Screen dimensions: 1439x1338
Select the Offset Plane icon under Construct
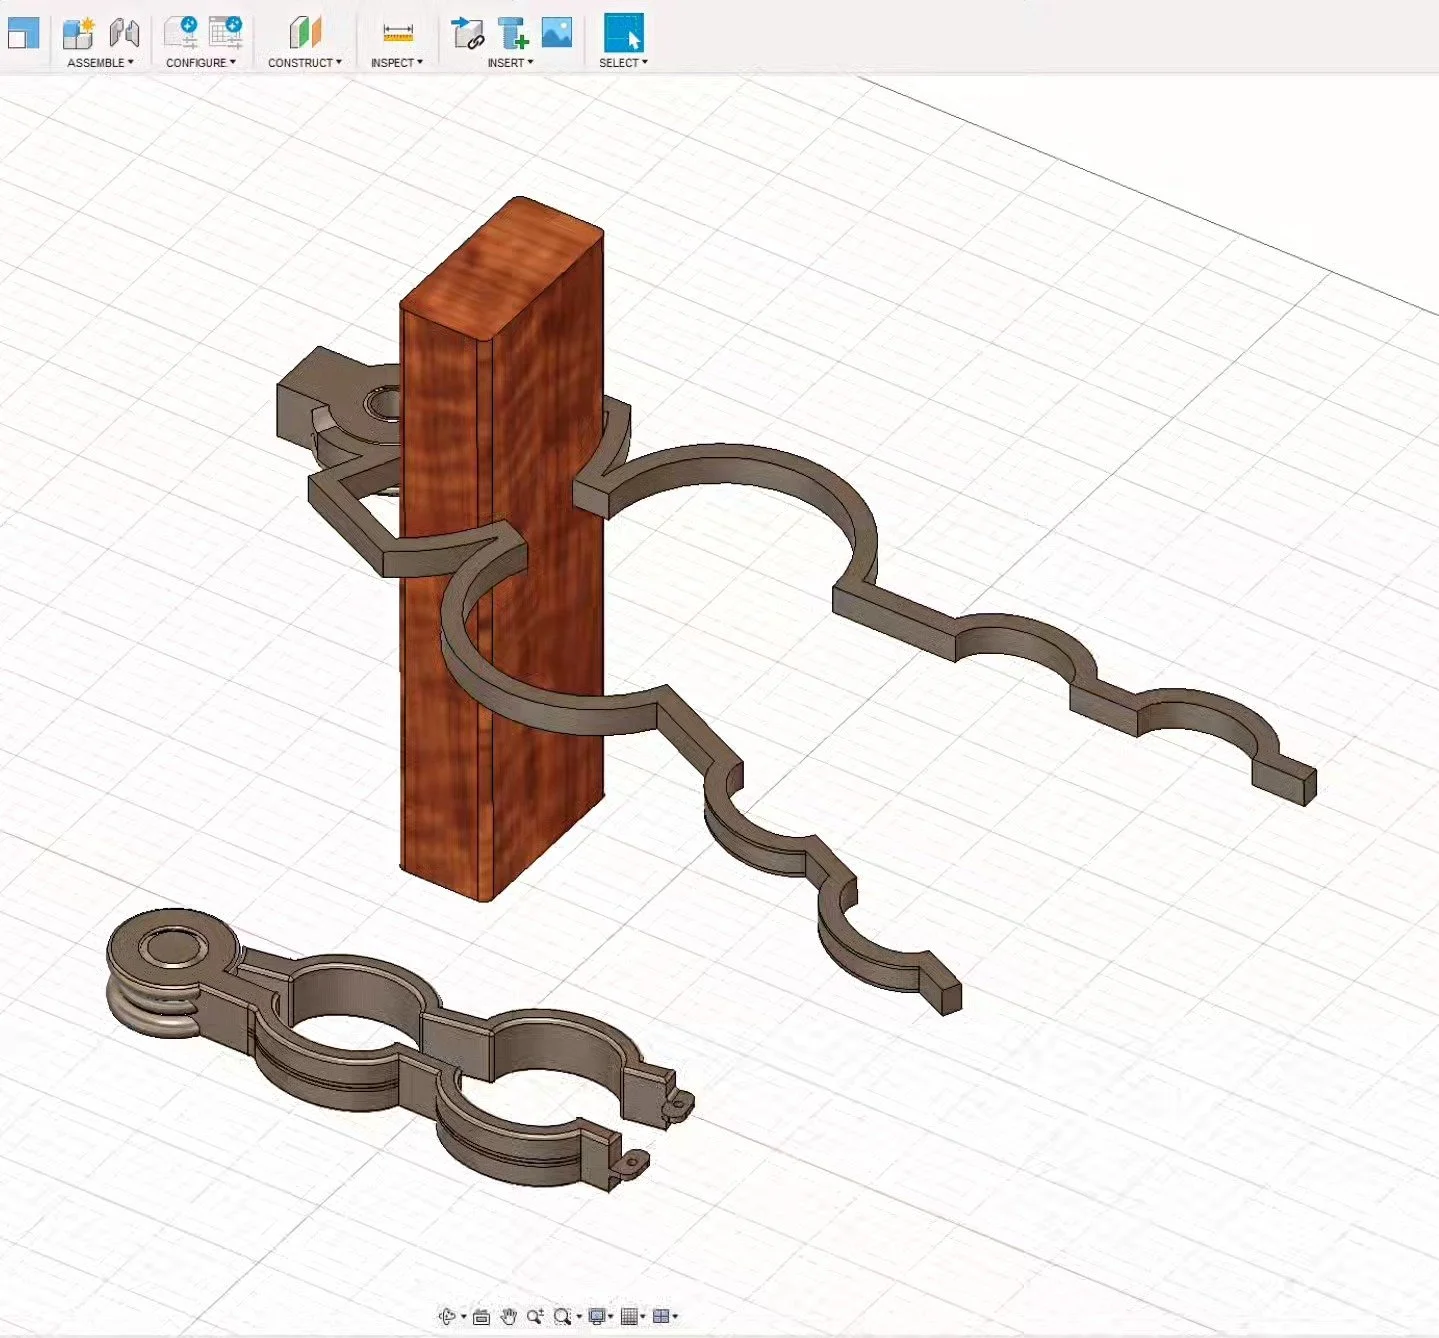point(304,32)
